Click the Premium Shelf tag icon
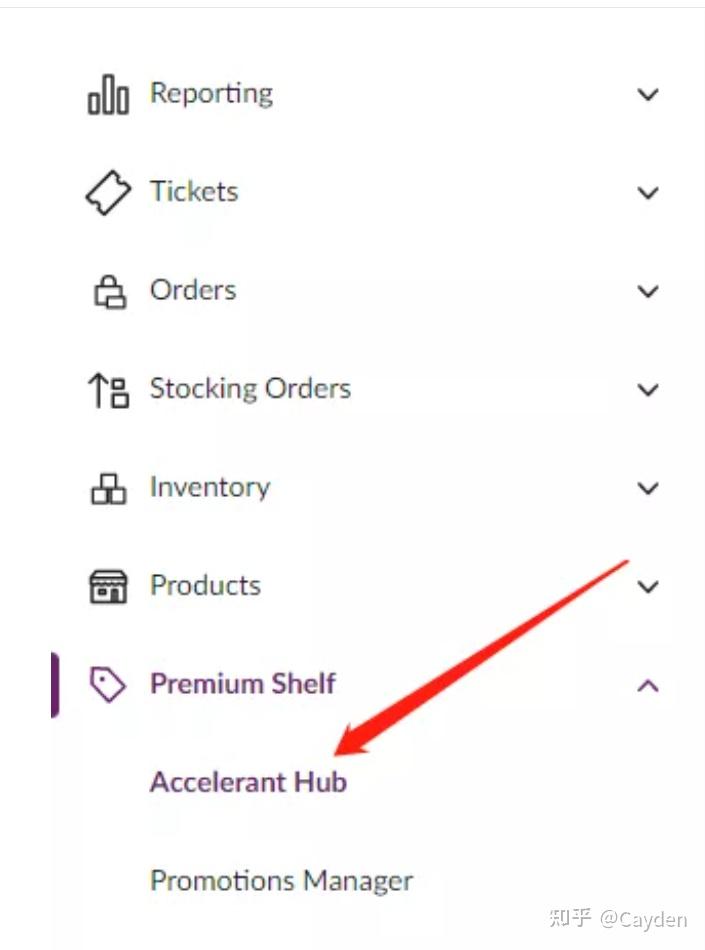Viewport: 705px width, 950px height. [107, 684]
